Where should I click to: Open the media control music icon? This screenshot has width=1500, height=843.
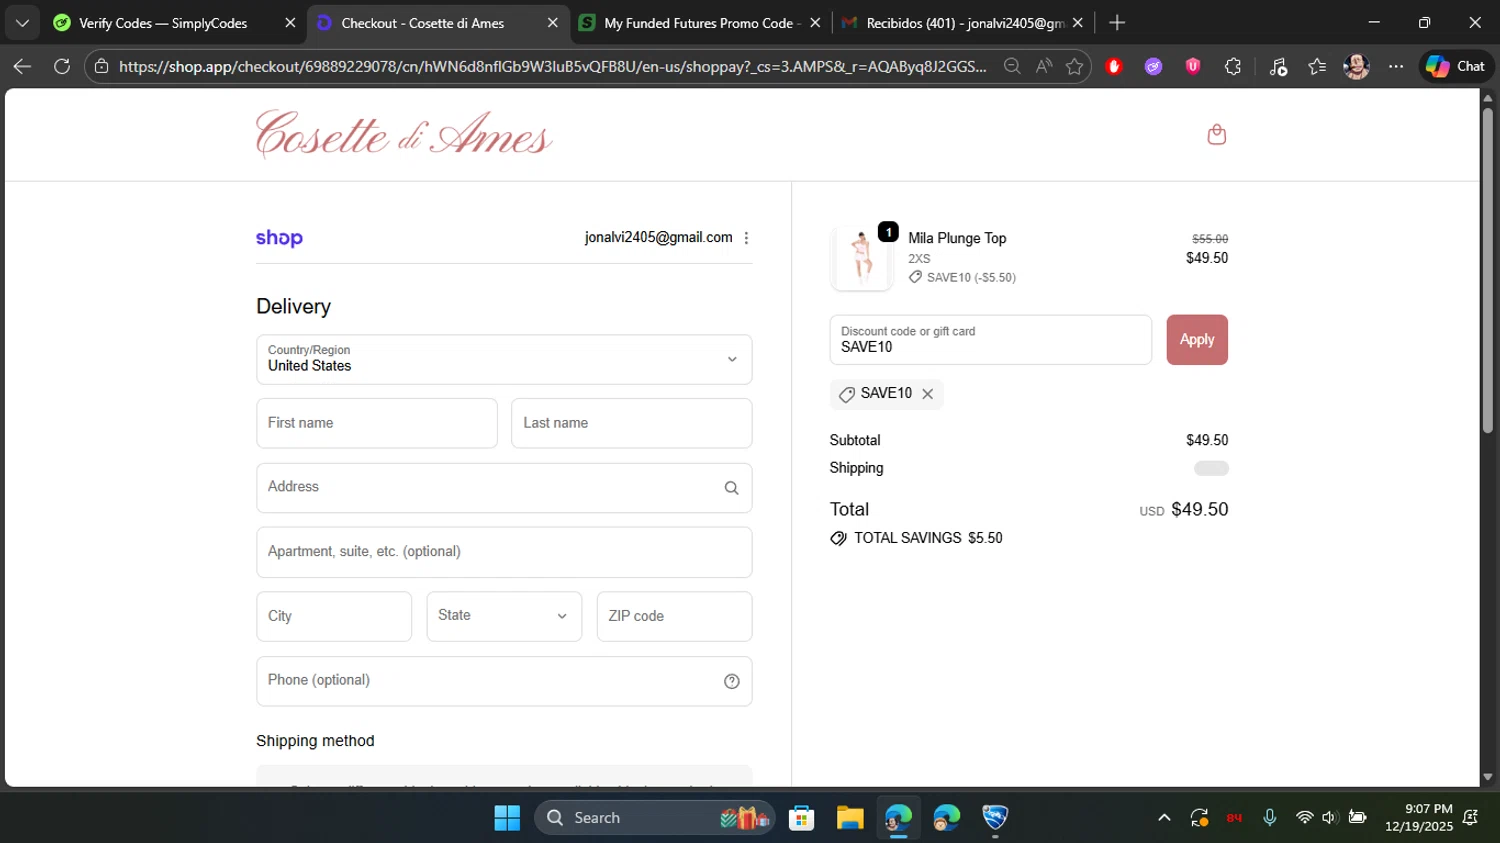click(1278, 66)
